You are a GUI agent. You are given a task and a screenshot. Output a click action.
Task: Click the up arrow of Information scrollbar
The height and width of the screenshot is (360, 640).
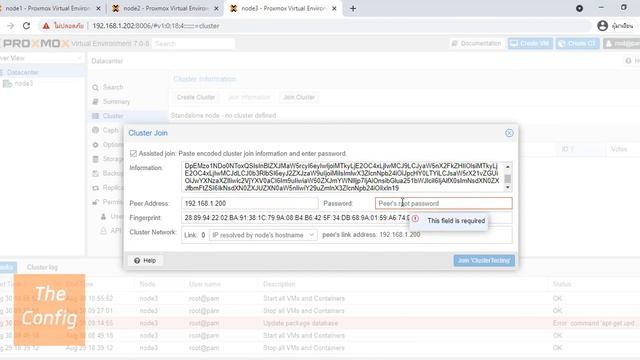(508, 167)
